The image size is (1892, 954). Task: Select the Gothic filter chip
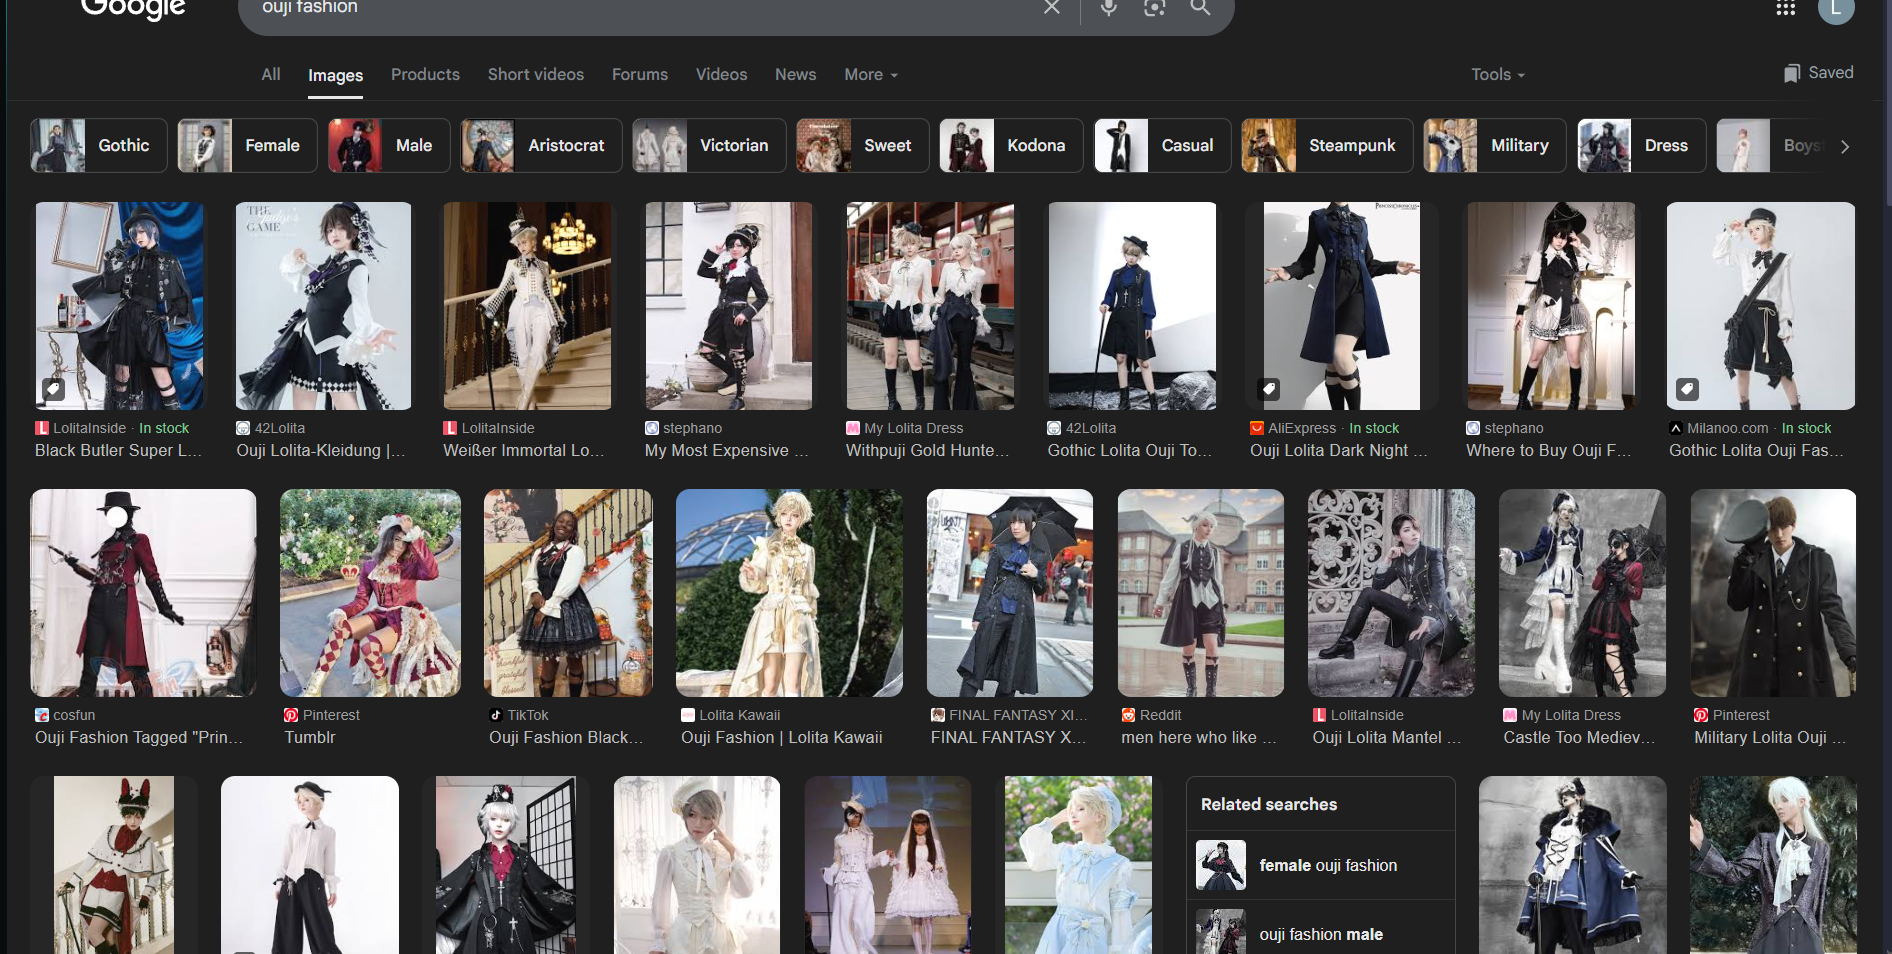pos(99,145)
